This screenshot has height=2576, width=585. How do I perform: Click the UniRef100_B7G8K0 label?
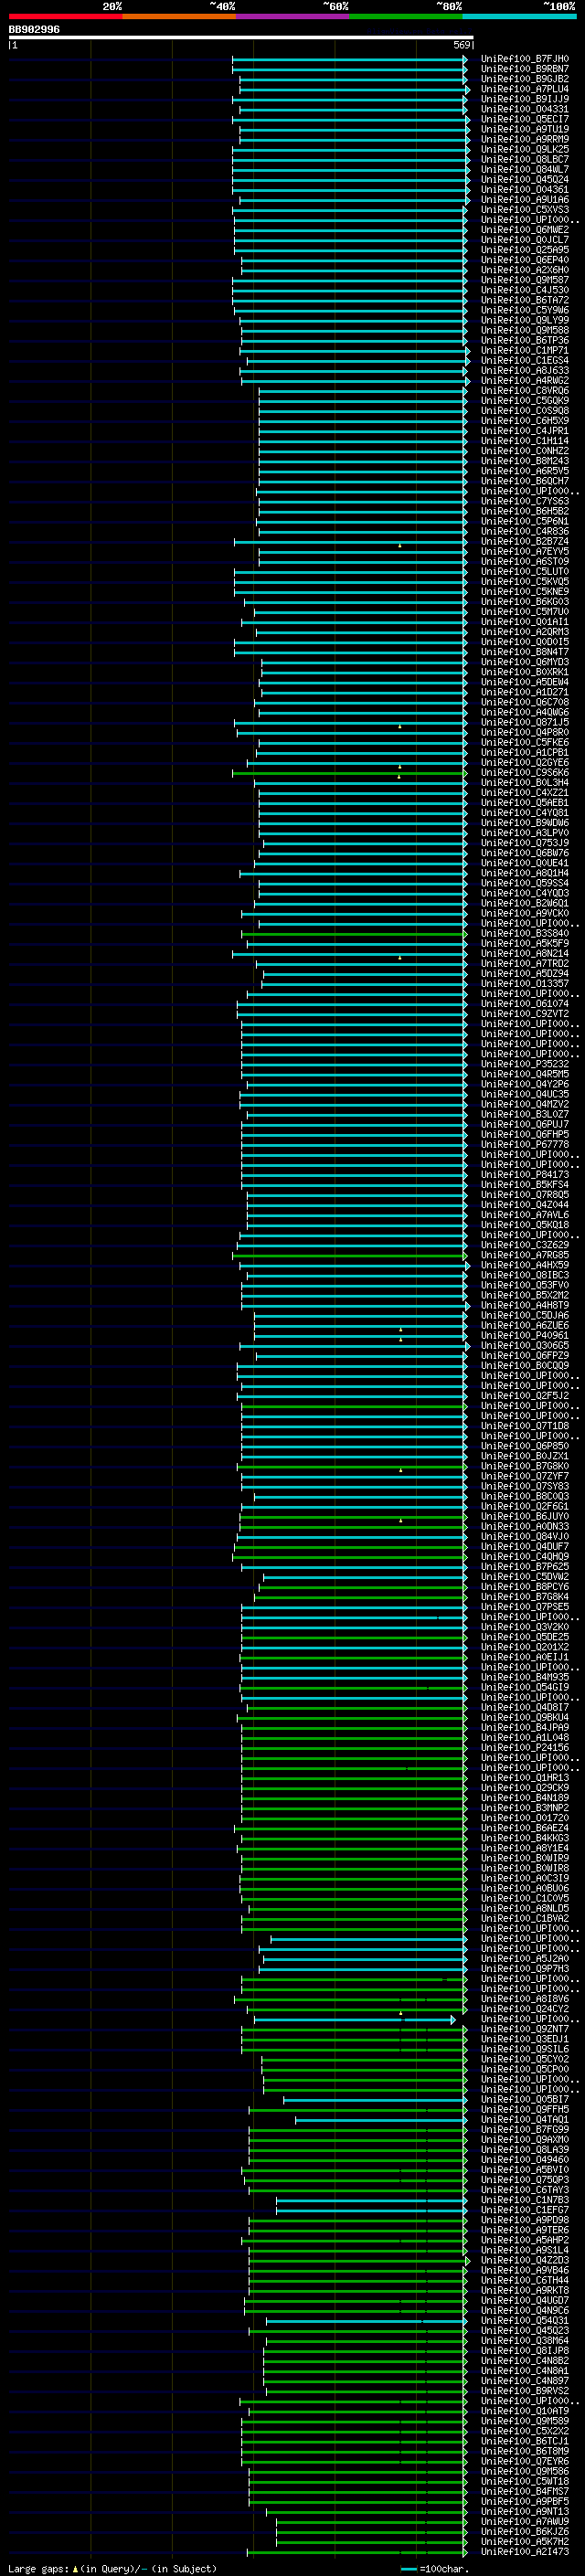point(524,1466)
